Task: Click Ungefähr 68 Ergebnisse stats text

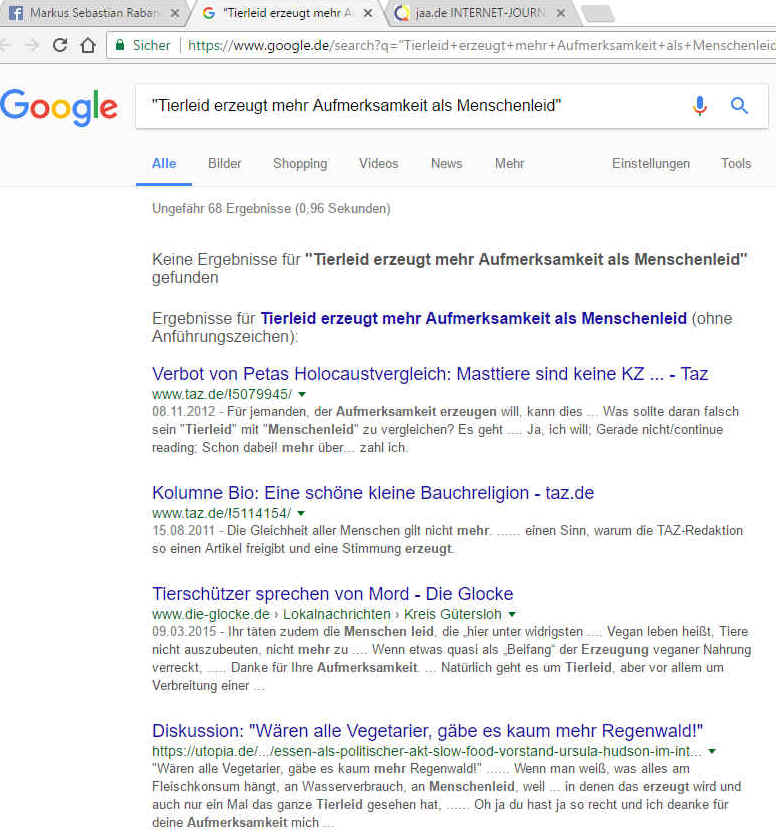Action: tap(271, 208)
